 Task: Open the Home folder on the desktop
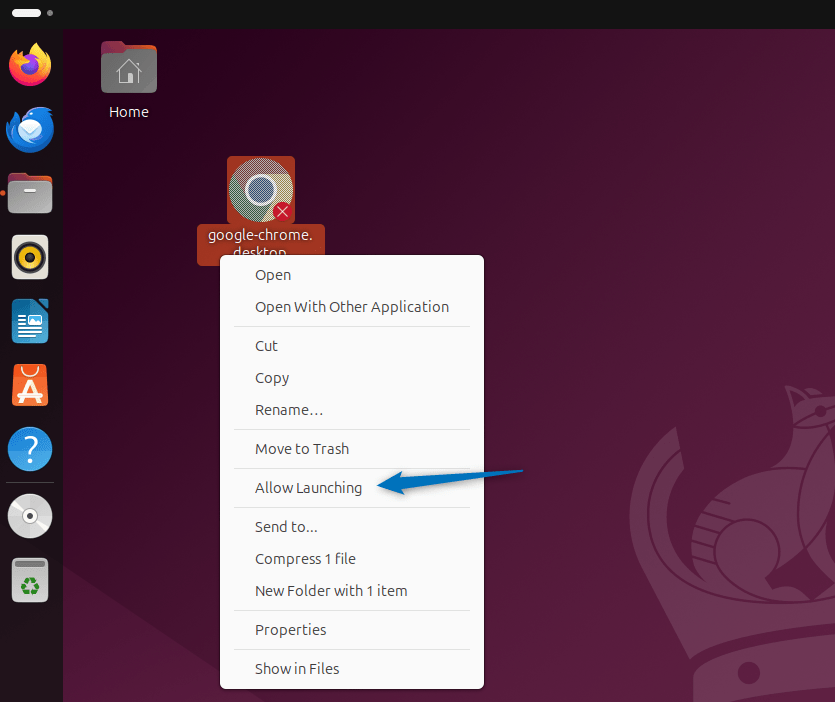[x=128, y=67]
